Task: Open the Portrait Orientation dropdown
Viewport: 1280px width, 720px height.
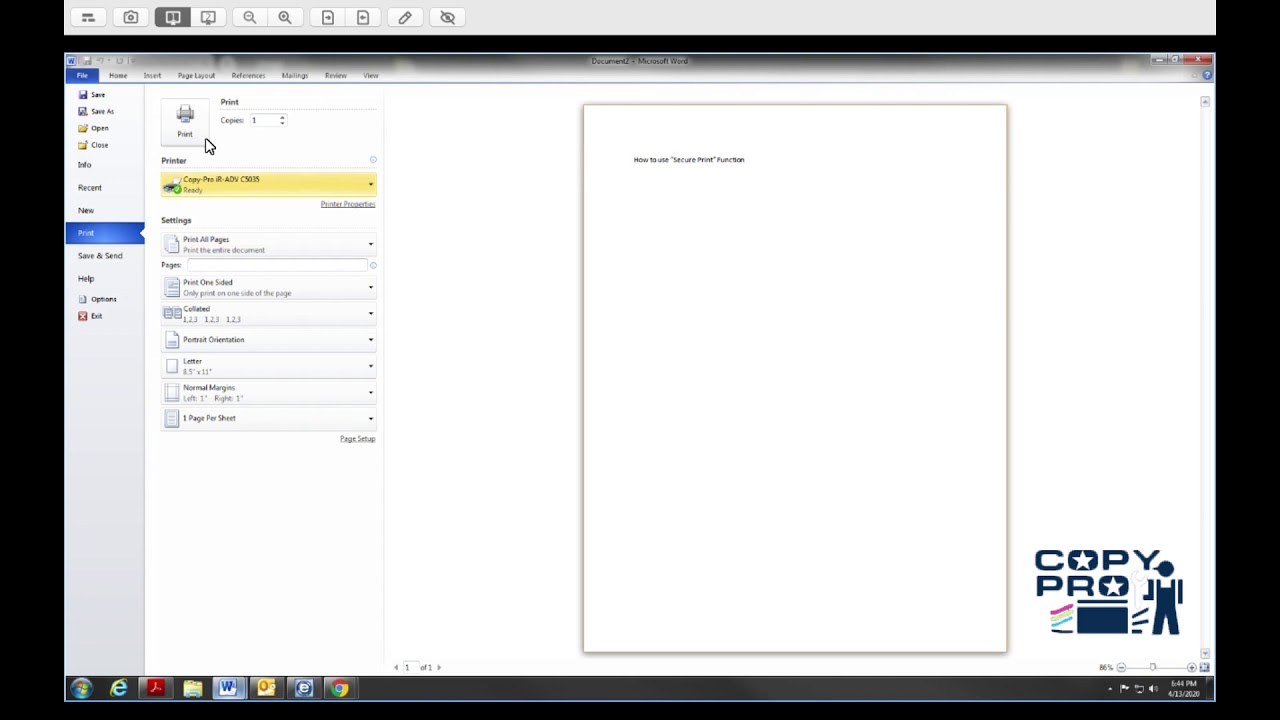Action: tap(269, 340)
